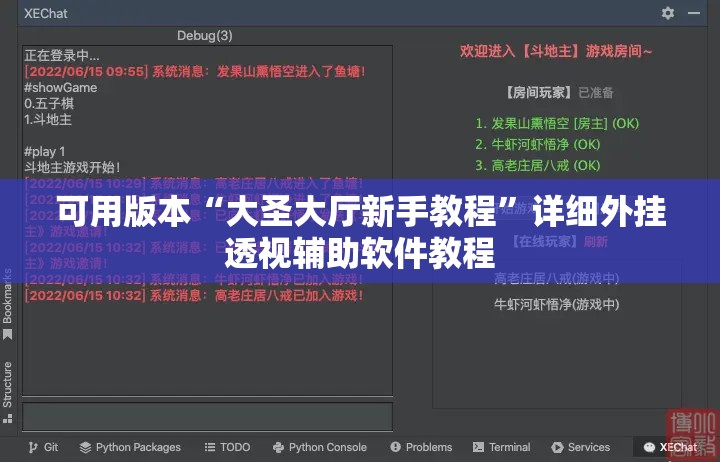Click the #play 1 command line
The width and height of the screenshot is (720, 462).
click(x=45, y=151)
